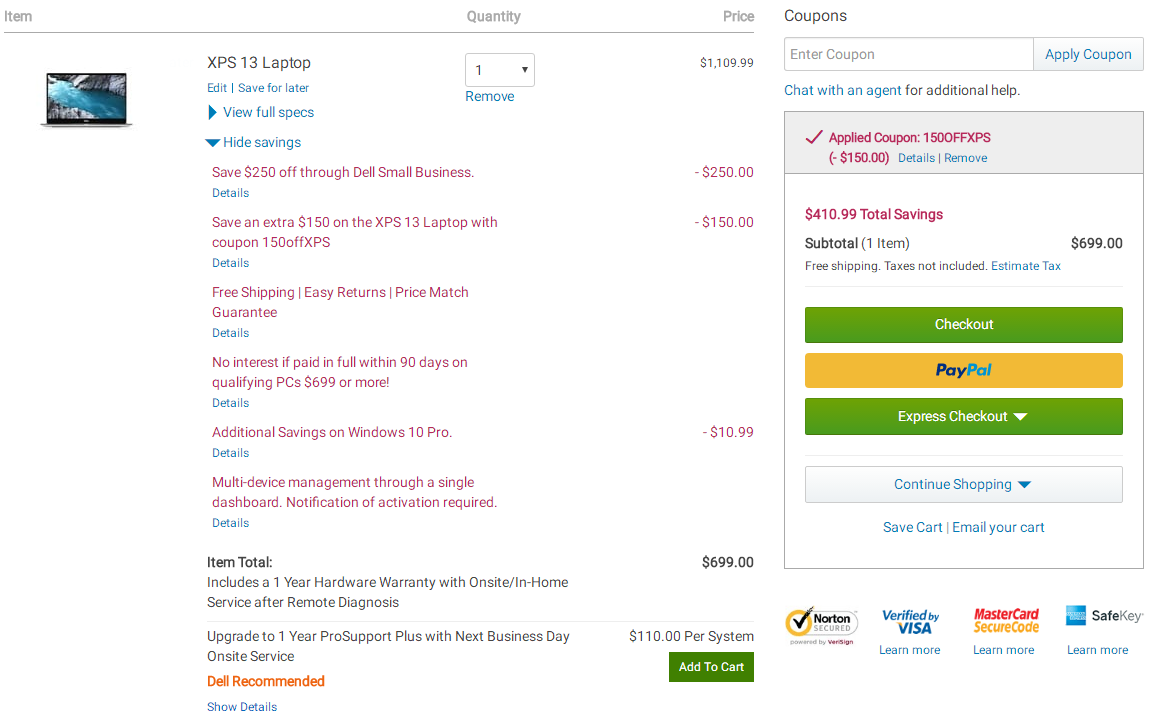
Task: Click the $110.00 Per System text
Action: (691, 636)
